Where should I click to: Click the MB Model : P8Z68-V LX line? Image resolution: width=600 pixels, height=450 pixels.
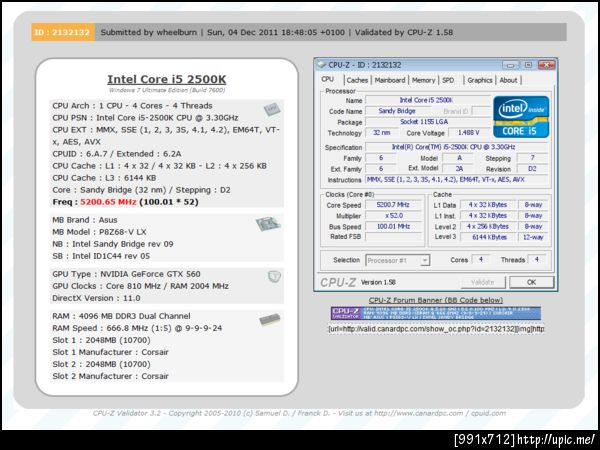pos(99,232)
